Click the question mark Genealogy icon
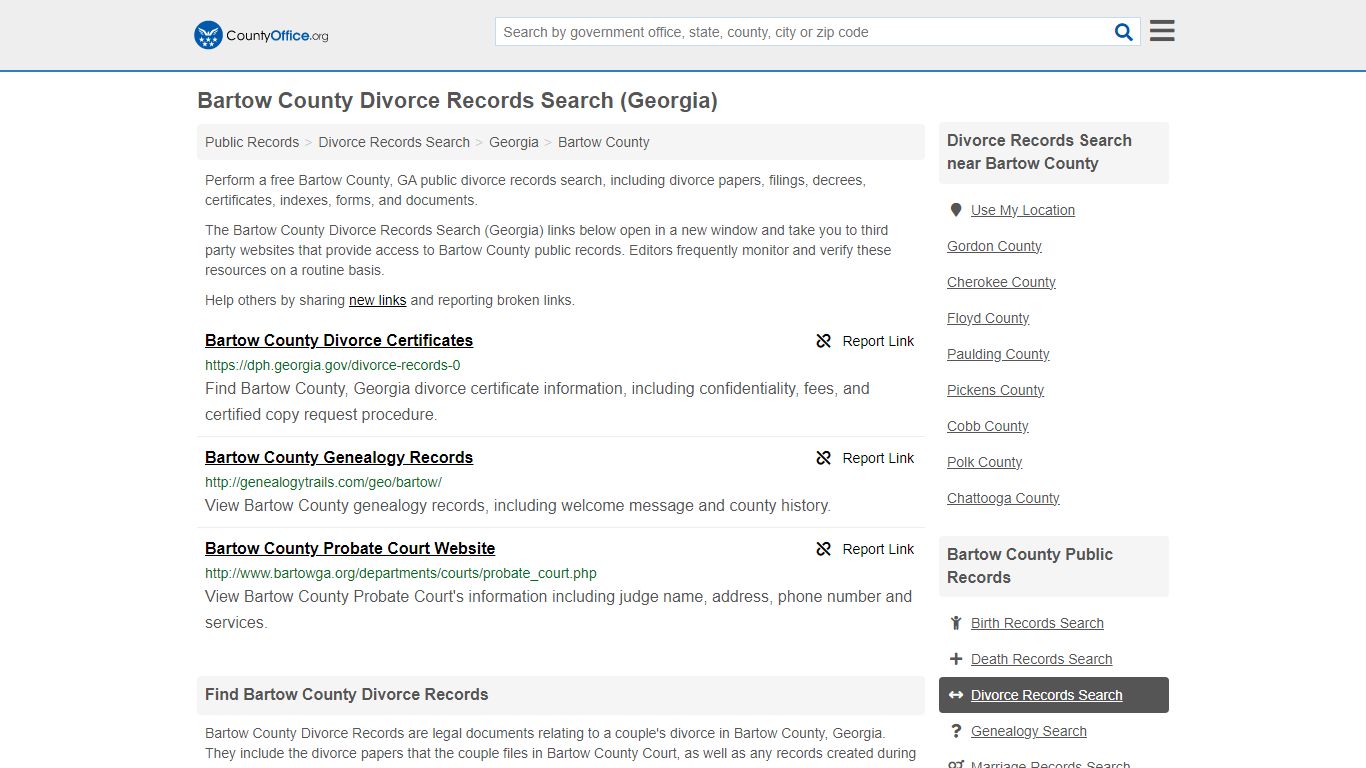1366x768 pixels. click(x=956, y=731)
